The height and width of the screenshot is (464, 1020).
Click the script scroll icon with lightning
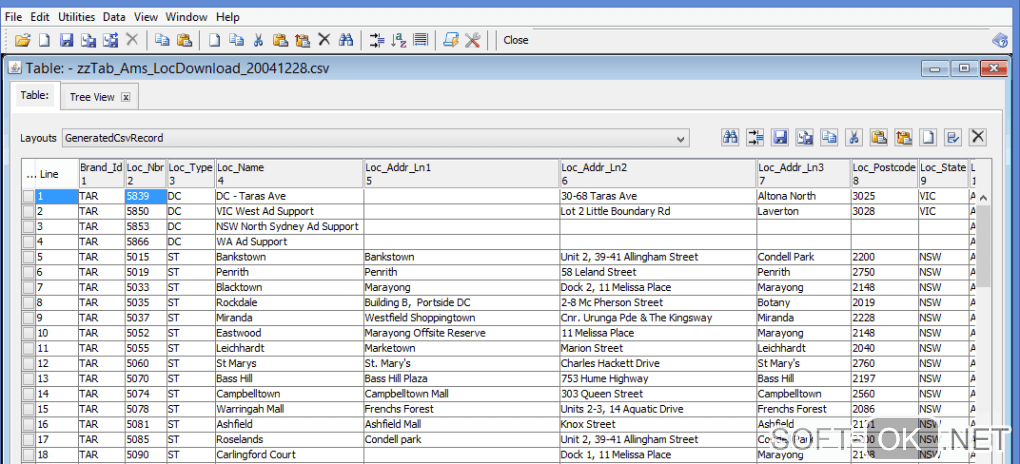coord(451,40)
